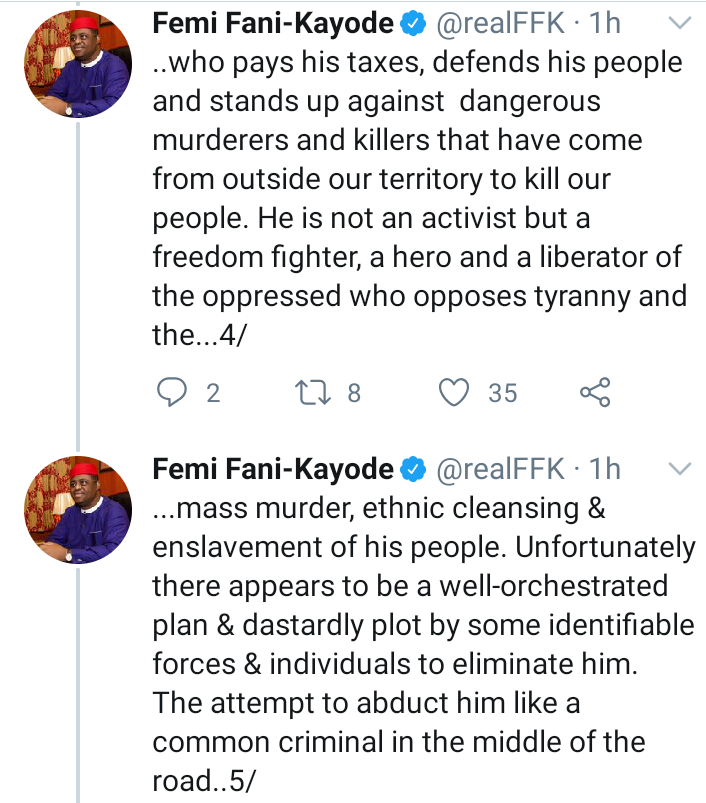This screenshot has height=803, width=706.
Task: Open tweet text about freedom fighter
Action: click(420, 199)
